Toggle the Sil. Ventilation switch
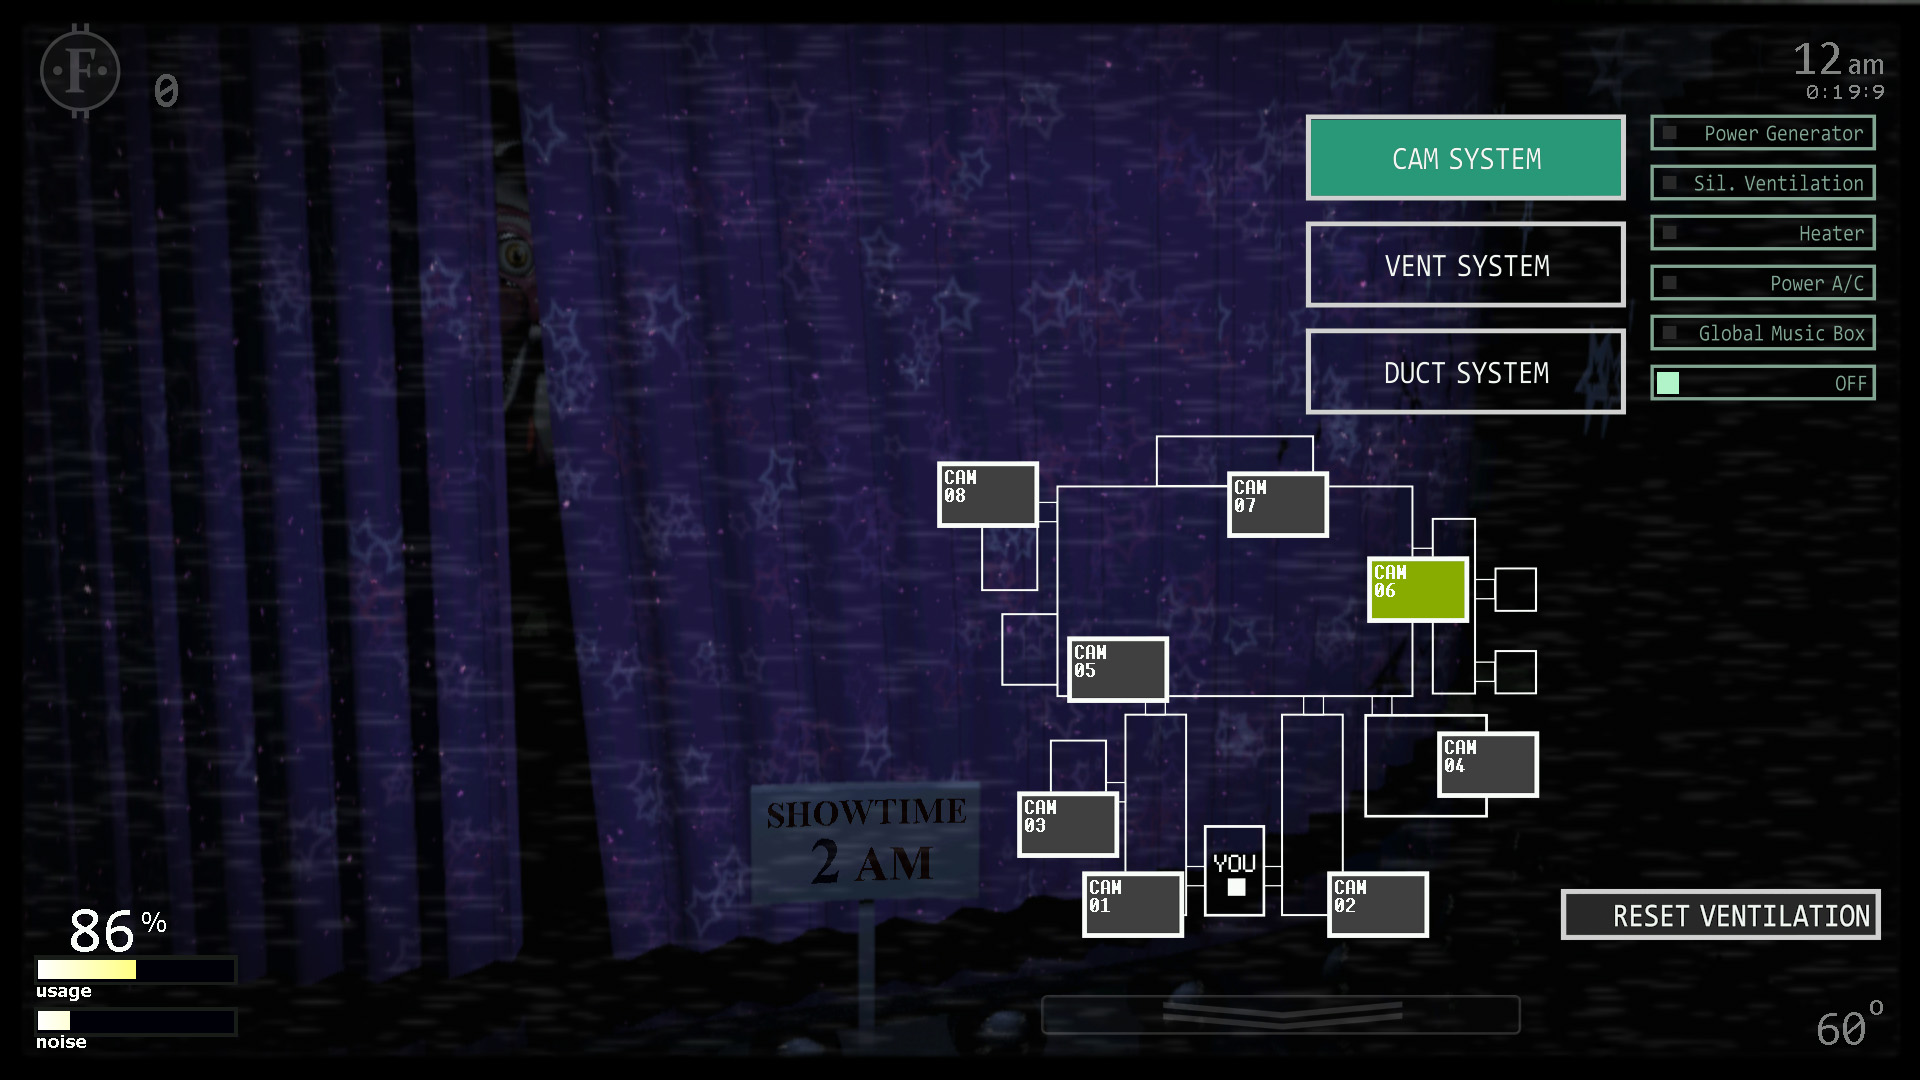This screenshot has height=1080, width=1920. (1668, 183)
